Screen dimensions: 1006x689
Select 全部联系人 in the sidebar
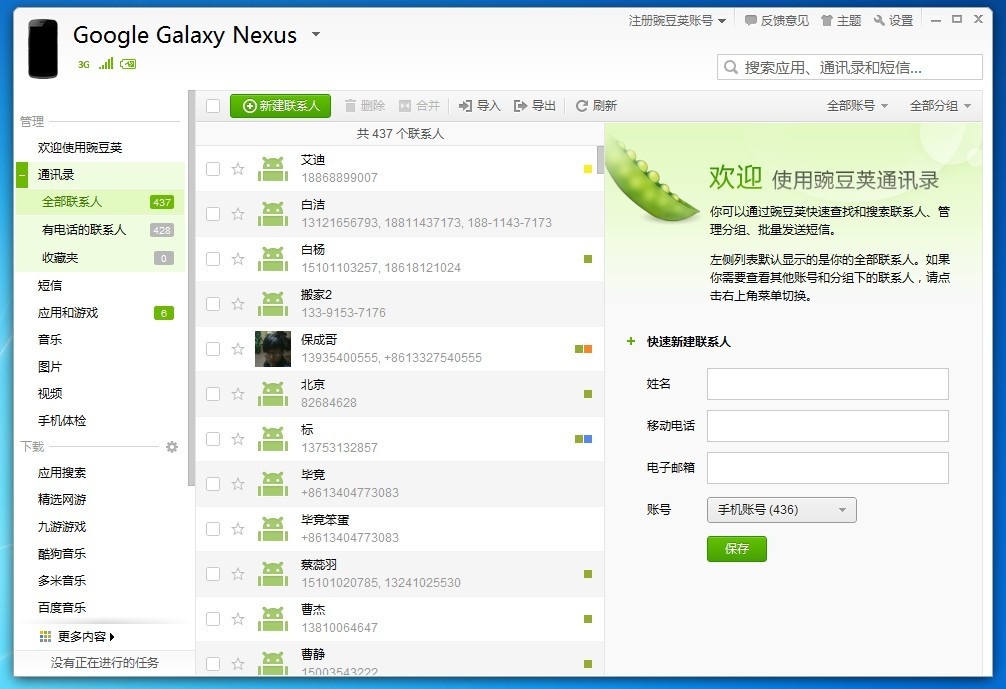point(100,202)
